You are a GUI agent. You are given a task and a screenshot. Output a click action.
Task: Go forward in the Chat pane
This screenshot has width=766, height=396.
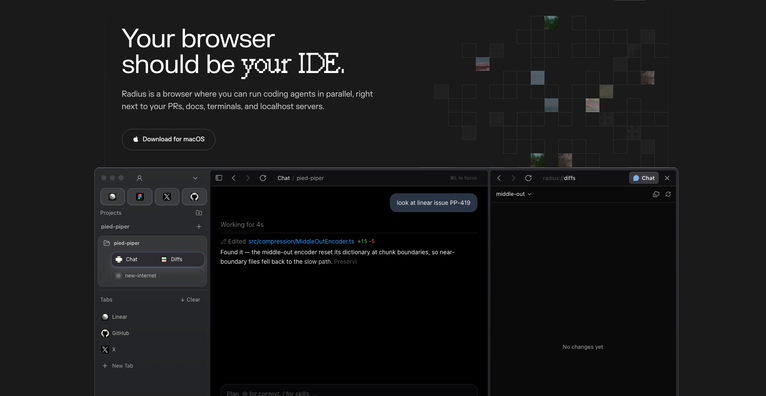point(248,178)
